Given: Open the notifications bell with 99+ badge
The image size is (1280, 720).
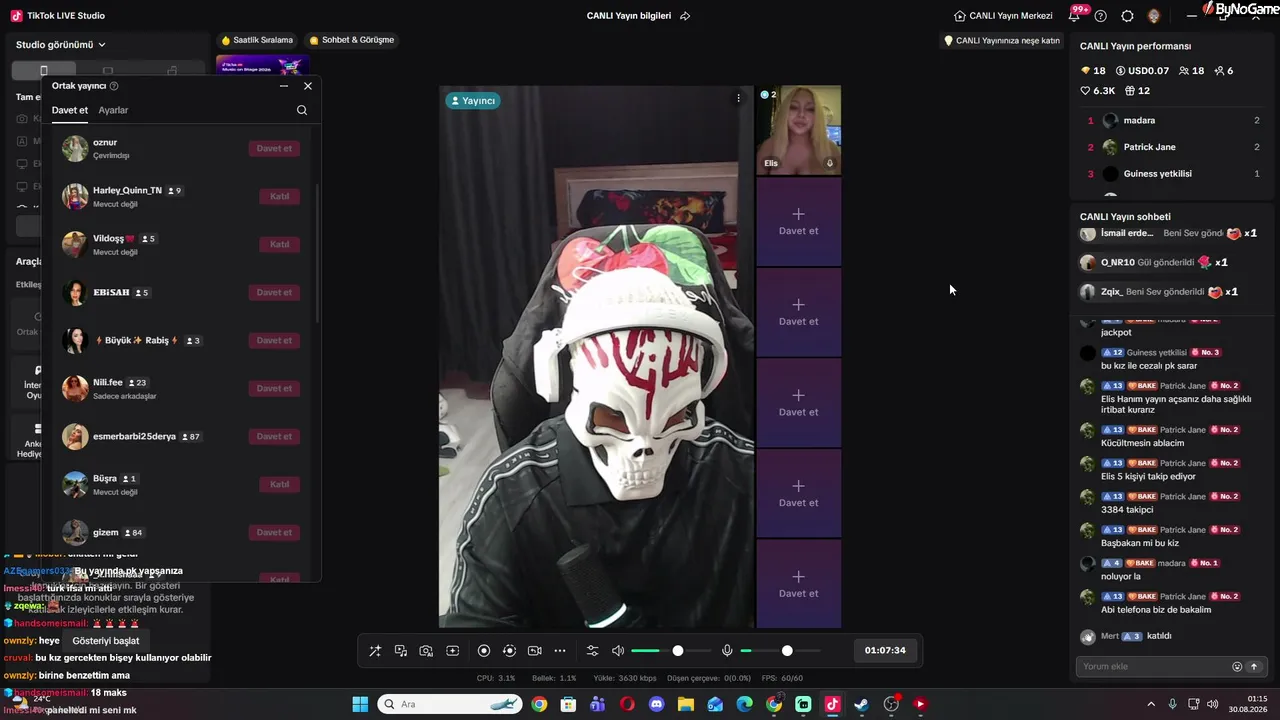Looking at the screenshot, I should (1076, 15).
